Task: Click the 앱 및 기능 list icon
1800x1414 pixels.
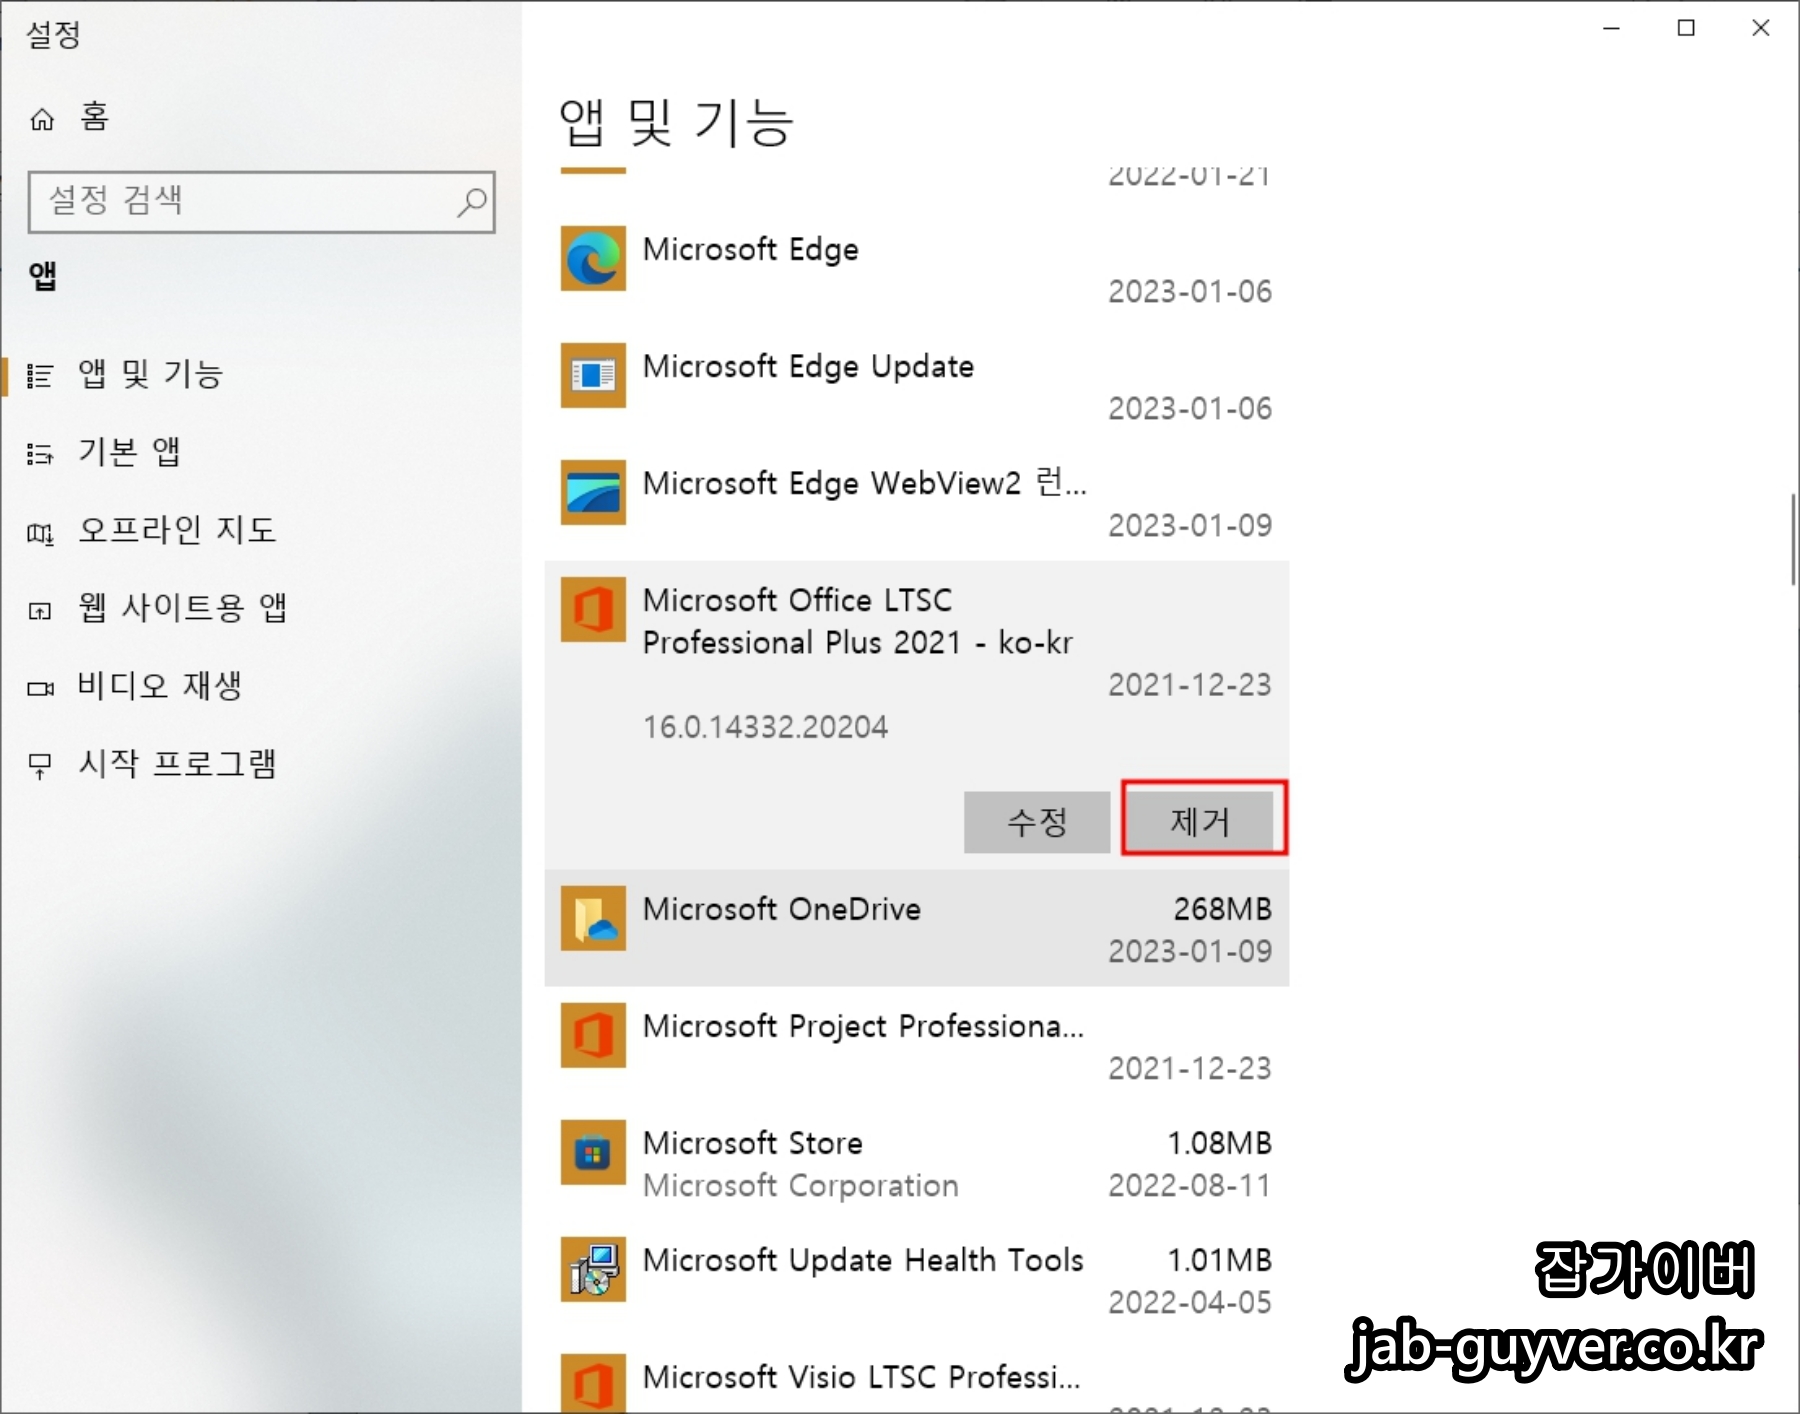Action: 40,376
